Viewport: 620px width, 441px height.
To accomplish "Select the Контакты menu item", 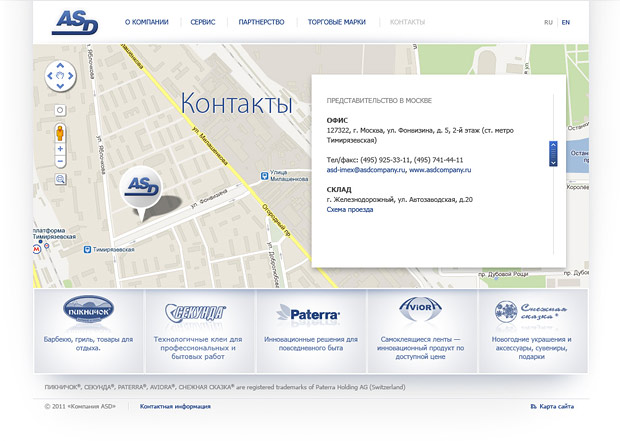I will tap(408, 22).
